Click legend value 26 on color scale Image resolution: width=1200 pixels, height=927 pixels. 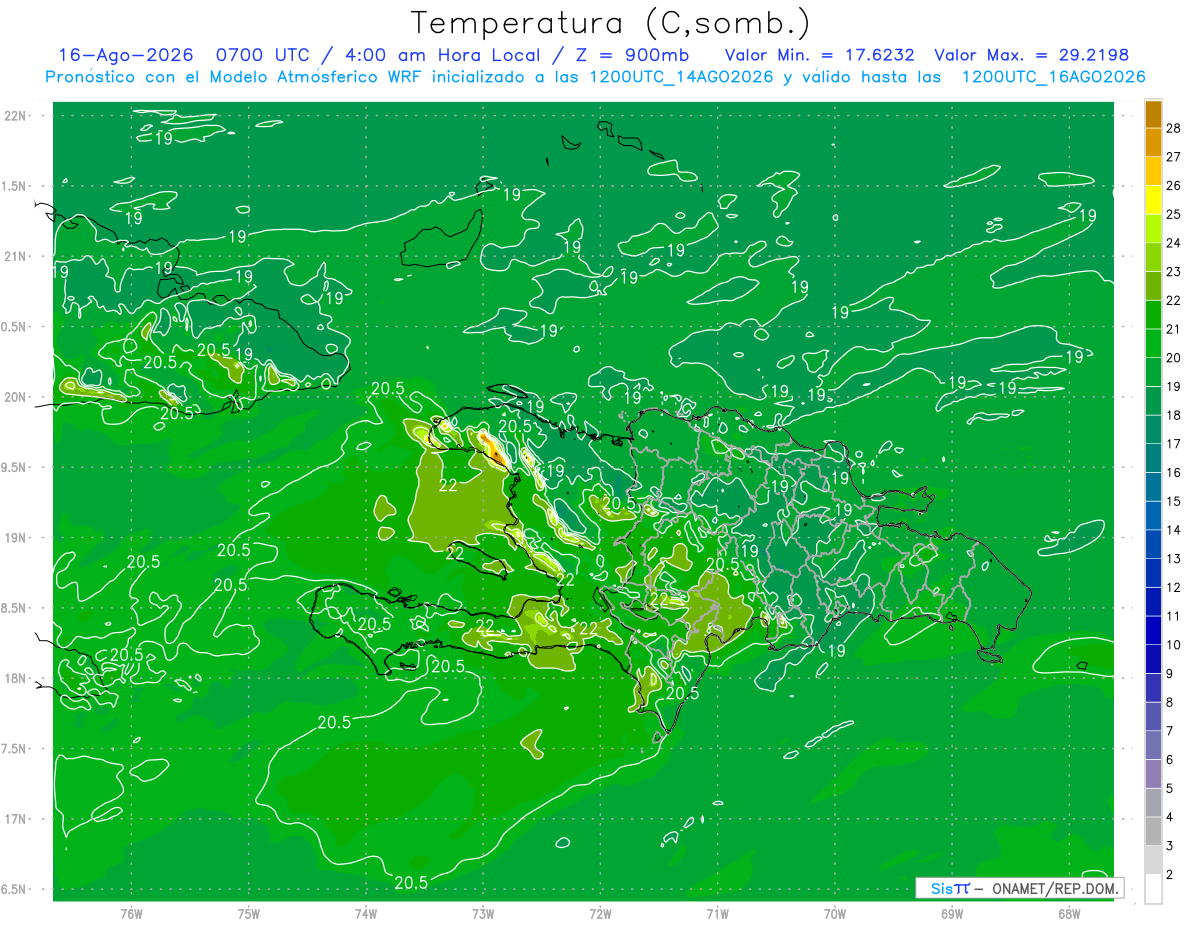coord(1174,185)
